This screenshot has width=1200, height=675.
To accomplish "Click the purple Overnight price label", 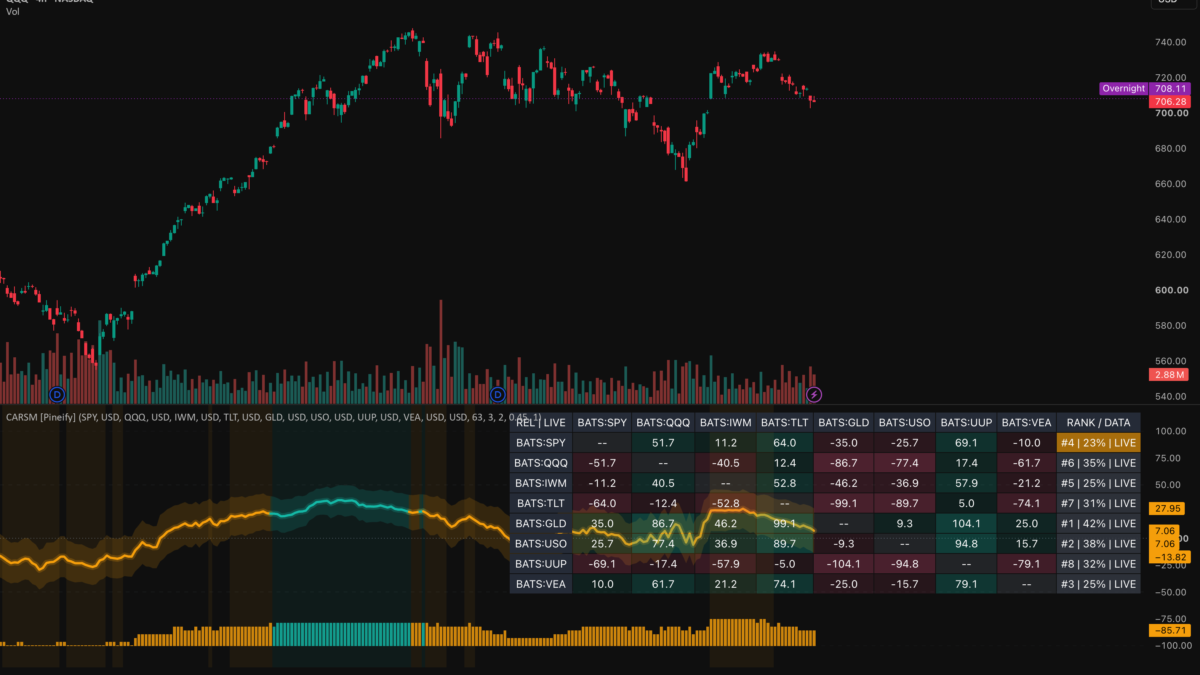I will point(1123,88).
